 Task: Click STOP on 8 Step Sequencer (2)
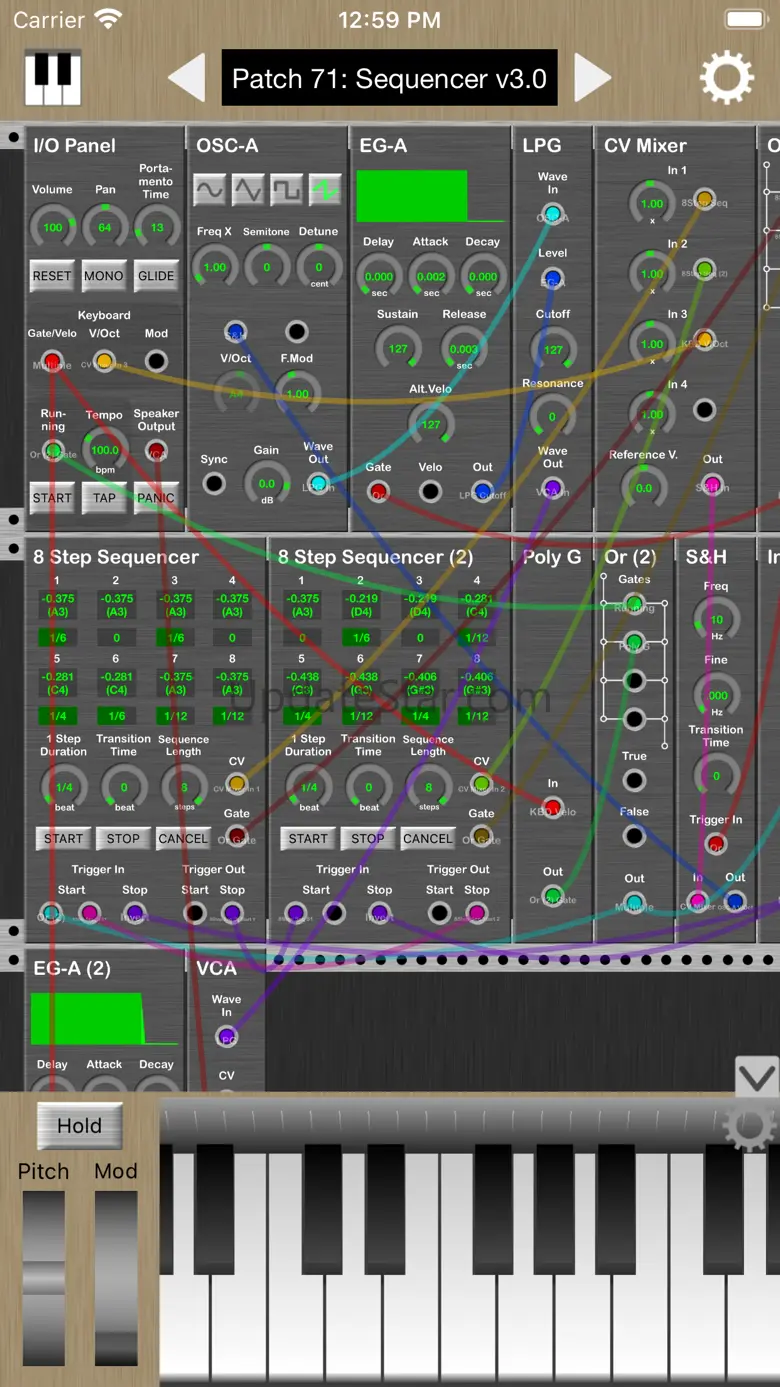pos(367,839)
